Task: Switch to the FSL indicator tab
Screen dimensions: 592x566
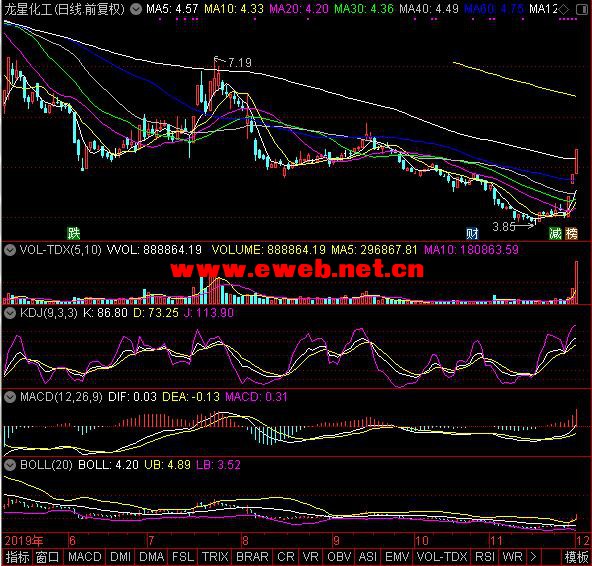Action: pos(183,557)
